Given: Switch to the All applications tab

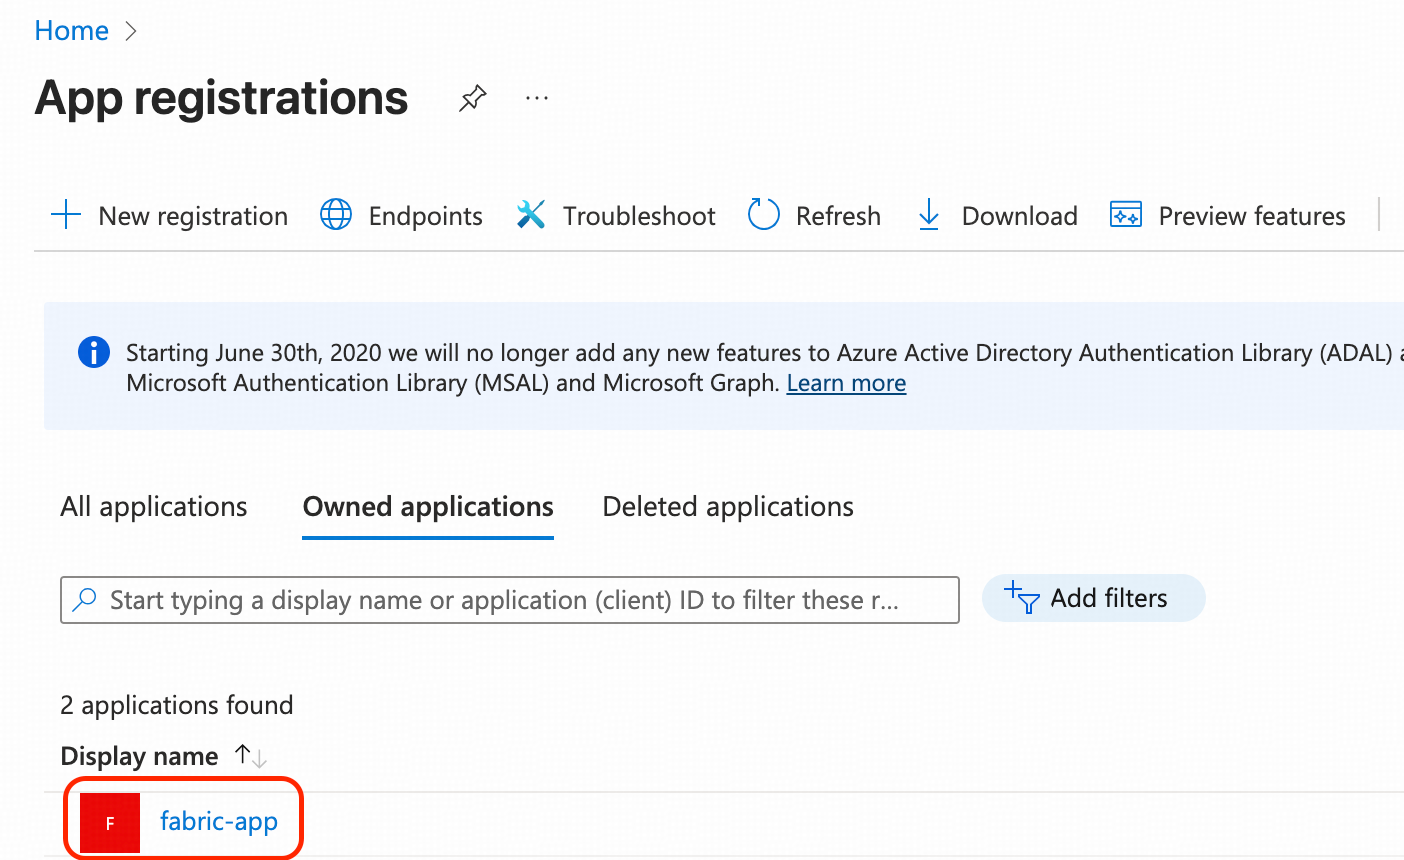Looking at the screenshot, I should pyautogui.click(x=154, y=507).
